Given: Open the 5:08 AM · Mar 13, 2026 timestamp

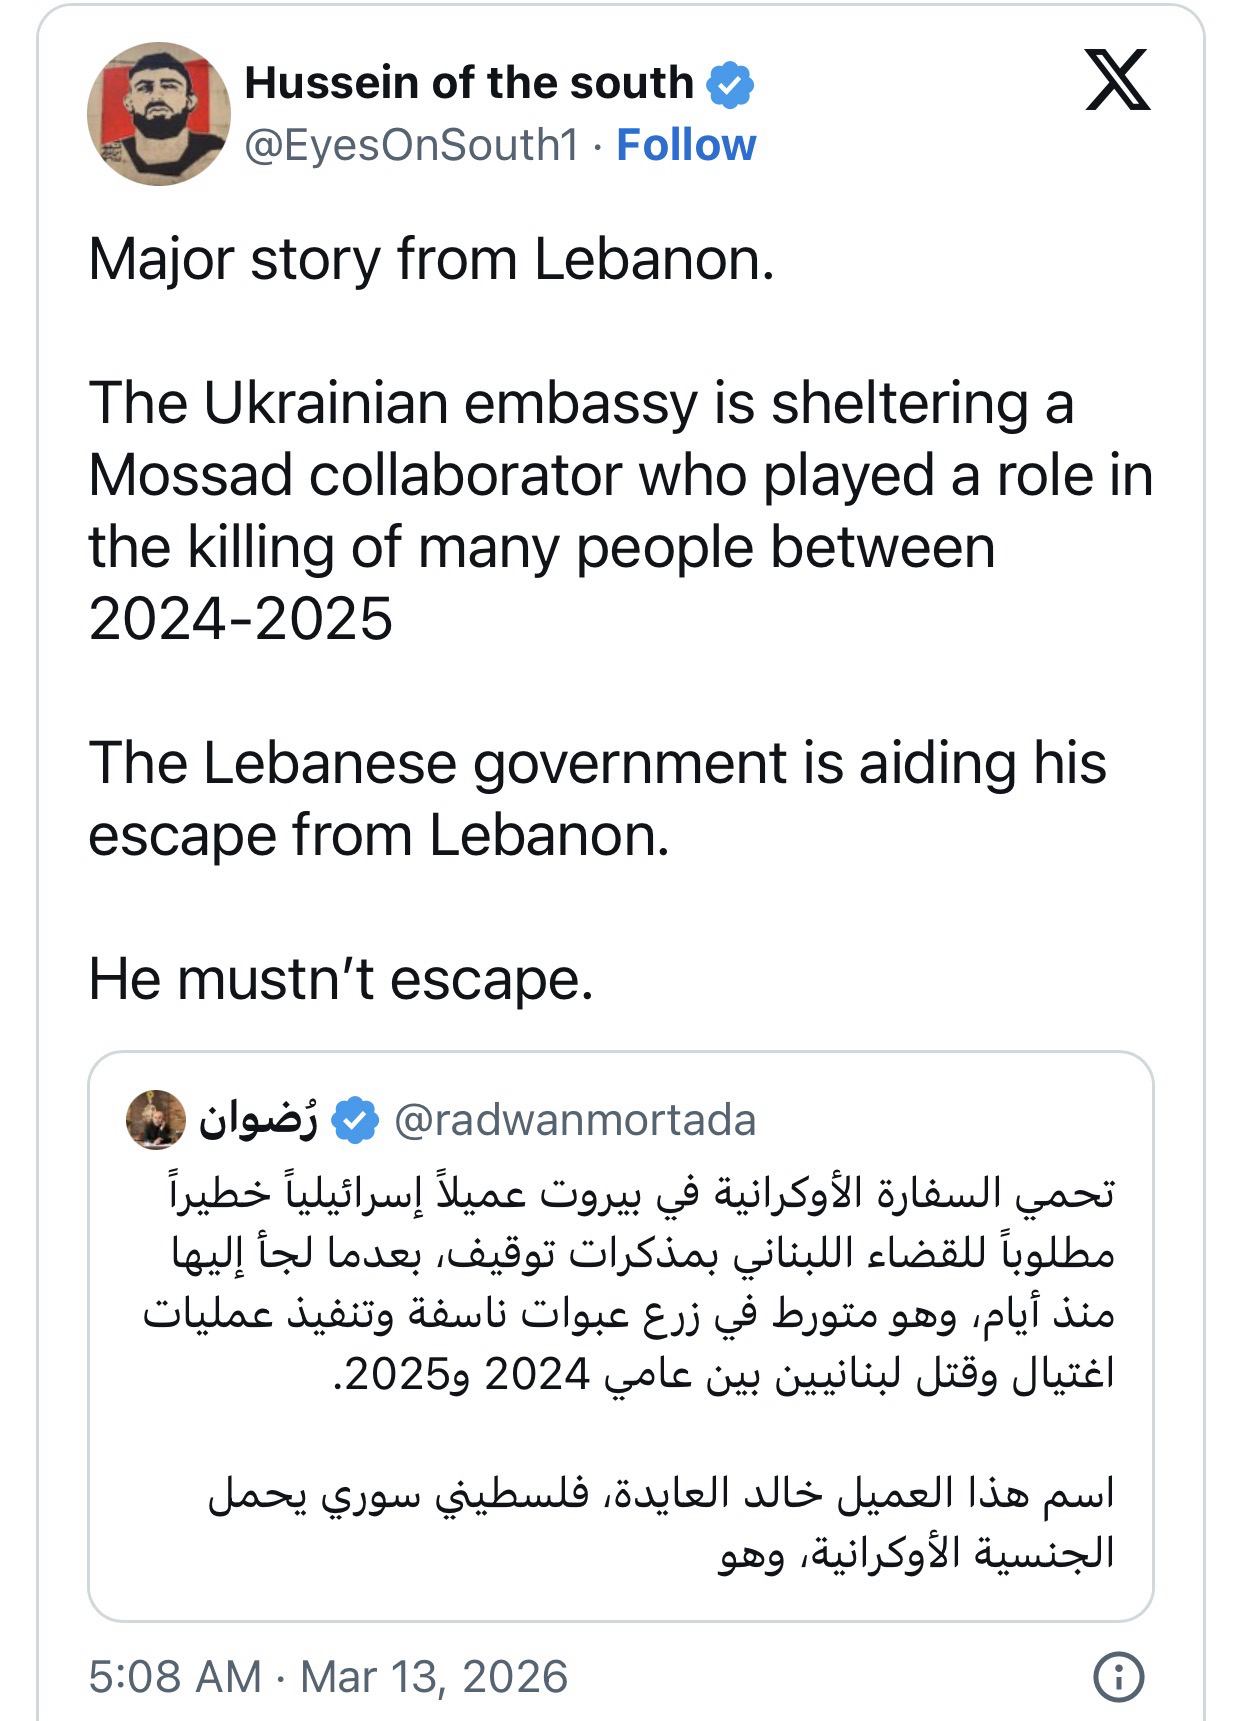Looking at the screenshot, I should [328, 1676].
